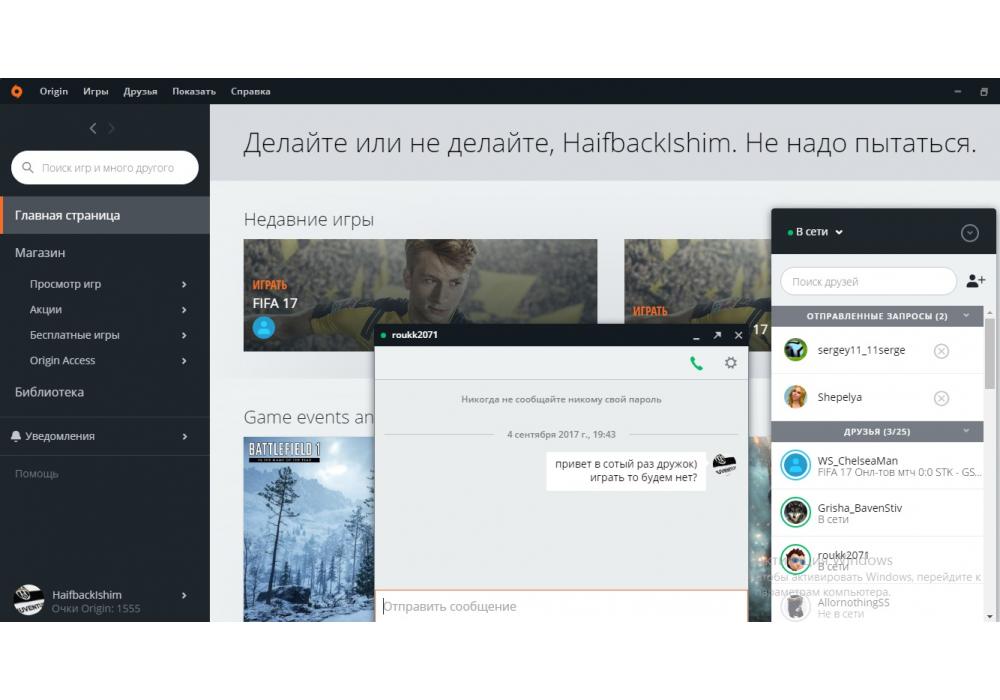Expand HaifbackIshim profile menu arrow
Image resolution: width=1000 pixels, height=700 pixels.
184,595
